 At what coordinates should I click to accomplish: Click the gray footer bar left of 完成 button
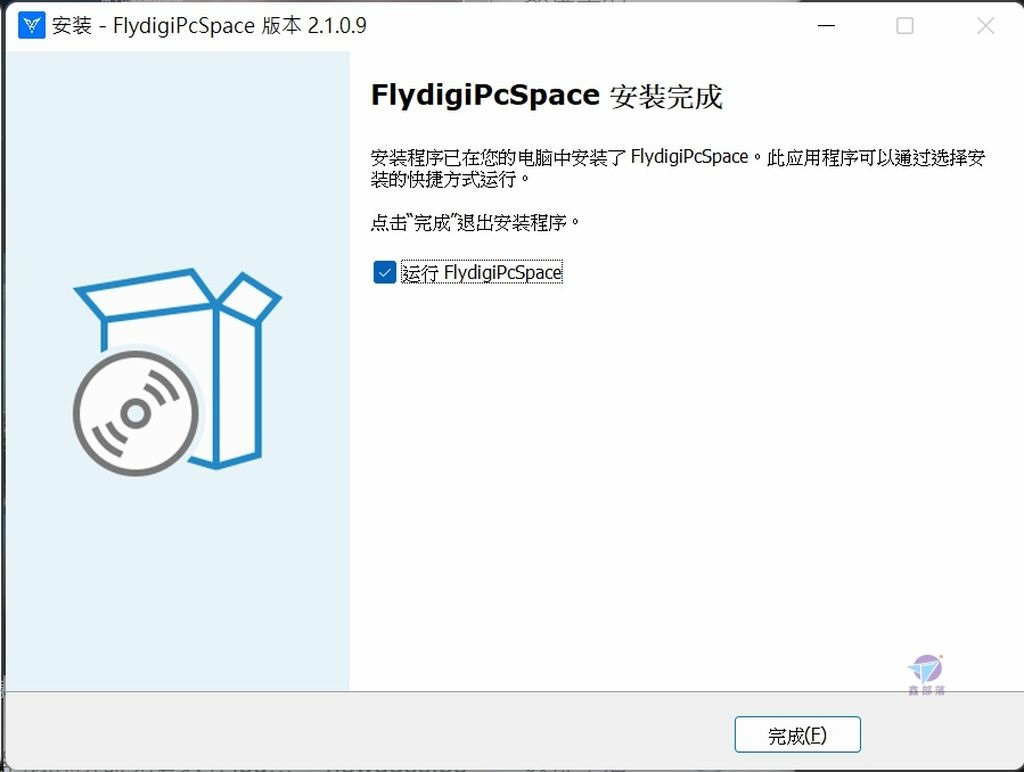366,732
